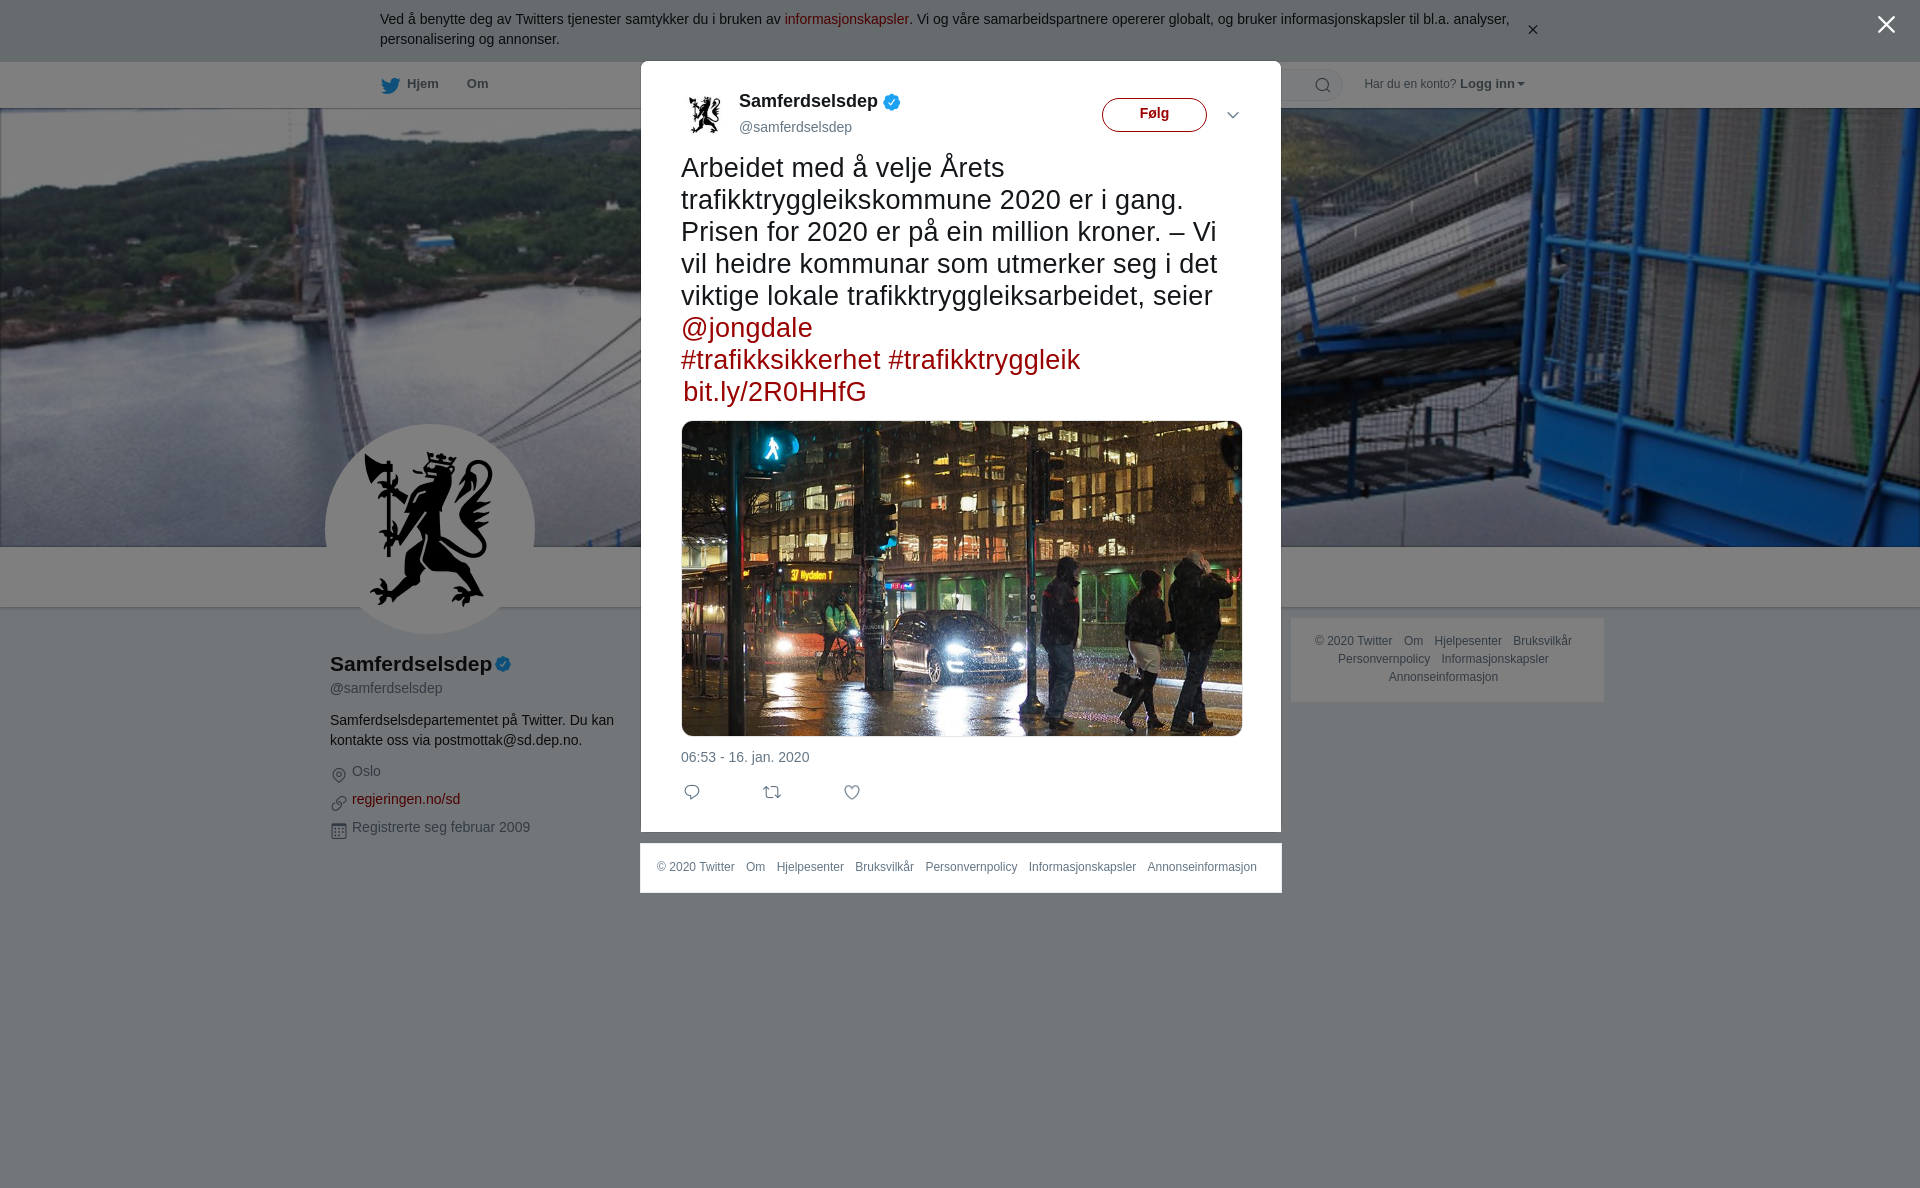Expand the tweet options chevron next to Følg
Screen dimensions: 1920x1188
coord(1233,115)
